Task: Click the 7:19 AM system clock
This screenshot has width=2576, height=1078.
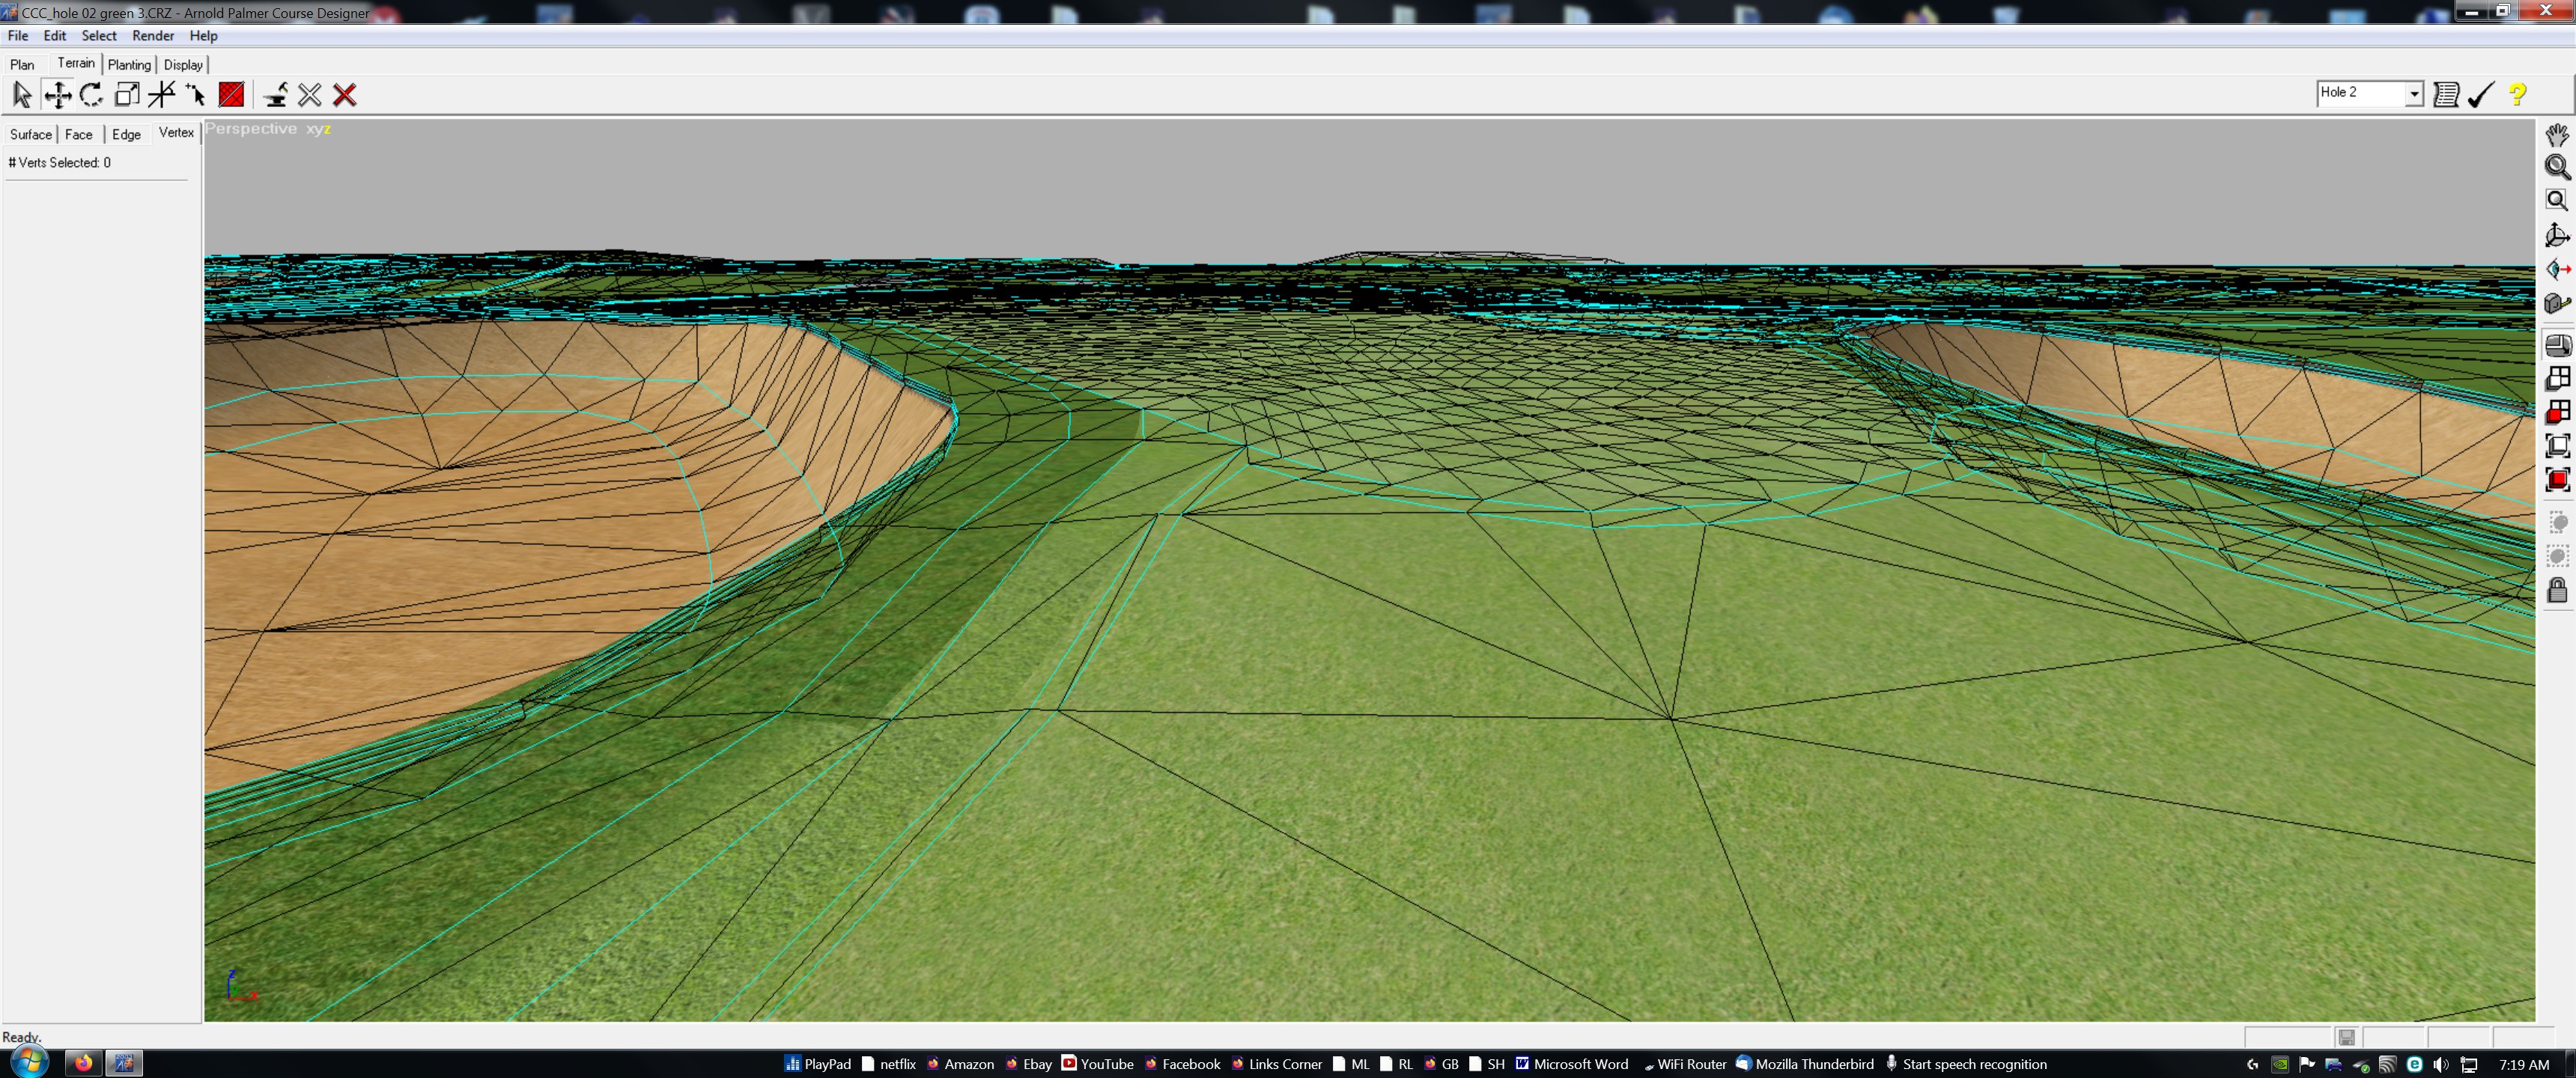Action: (x=2523, y=1064)
